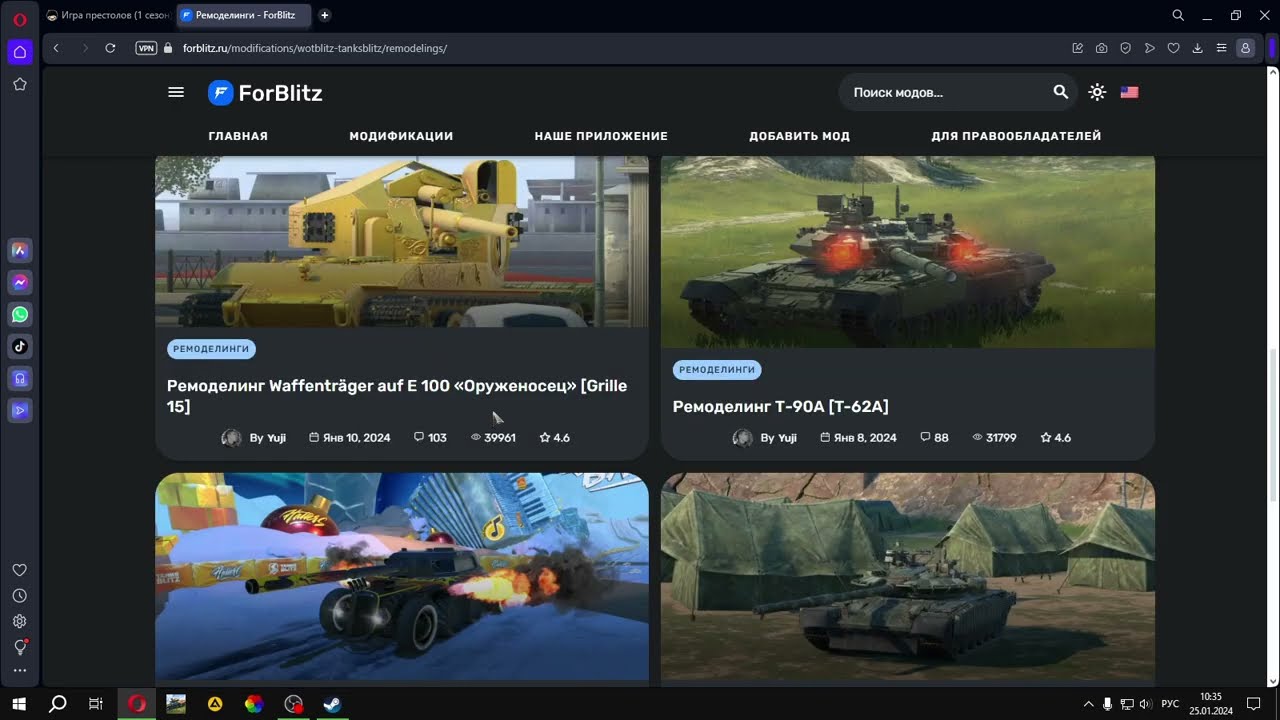Open ДЛЯ ПРАВООБЛАДАТЕЛЕЙ menu item
Image resolution: width=1280 pixels, height=720 pixels.
(1016, 136)
